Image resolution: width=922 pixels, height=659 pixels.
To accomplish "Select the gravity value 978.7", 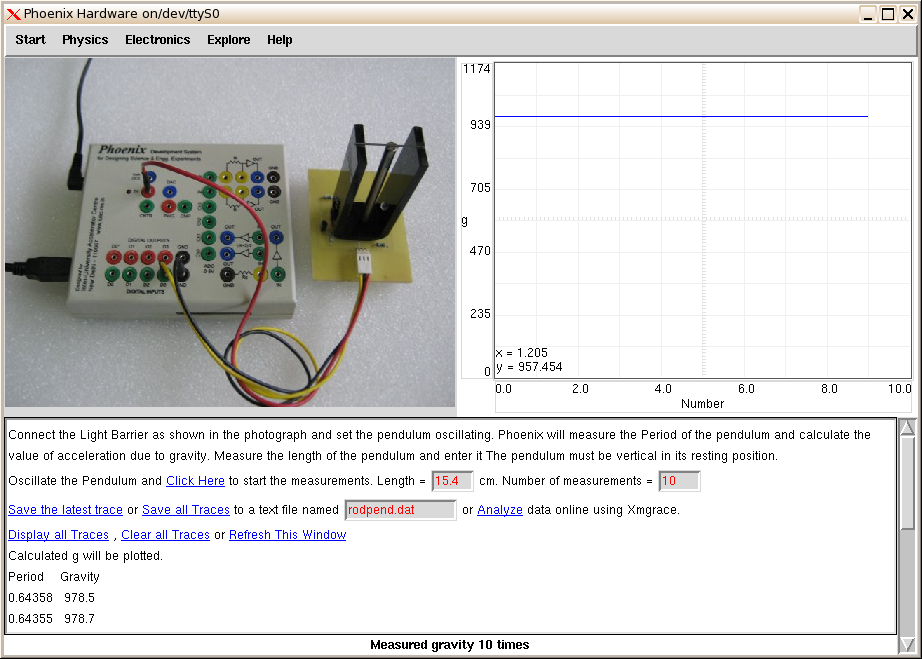I will pyautogui.click(x=79, y=619).
